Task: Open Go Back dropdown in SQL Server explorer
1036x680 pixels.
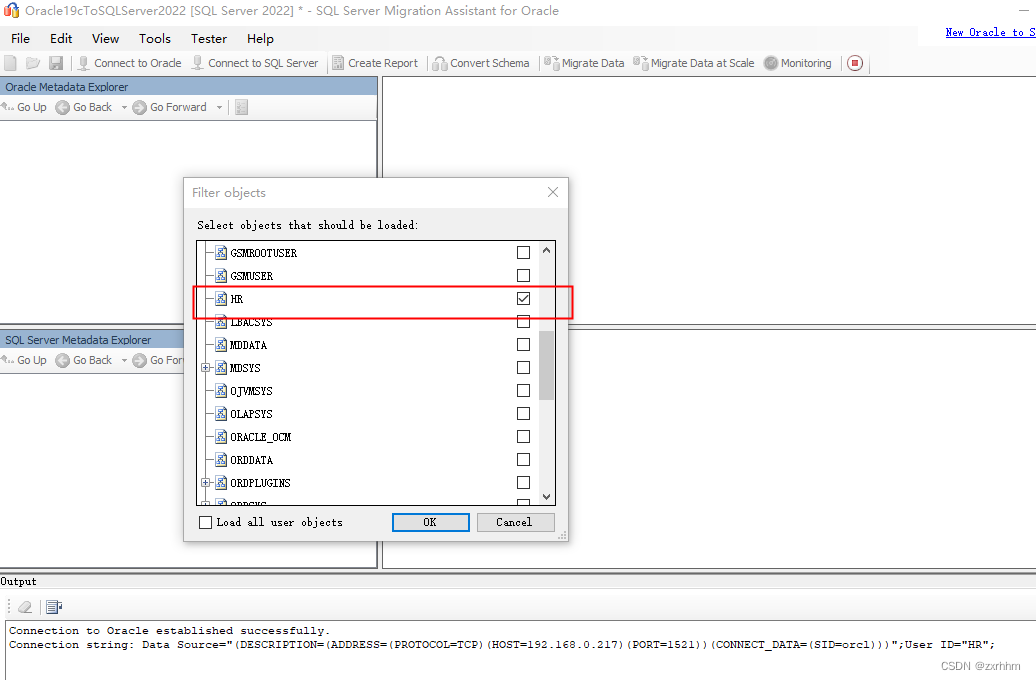Action: coord(124,360)
